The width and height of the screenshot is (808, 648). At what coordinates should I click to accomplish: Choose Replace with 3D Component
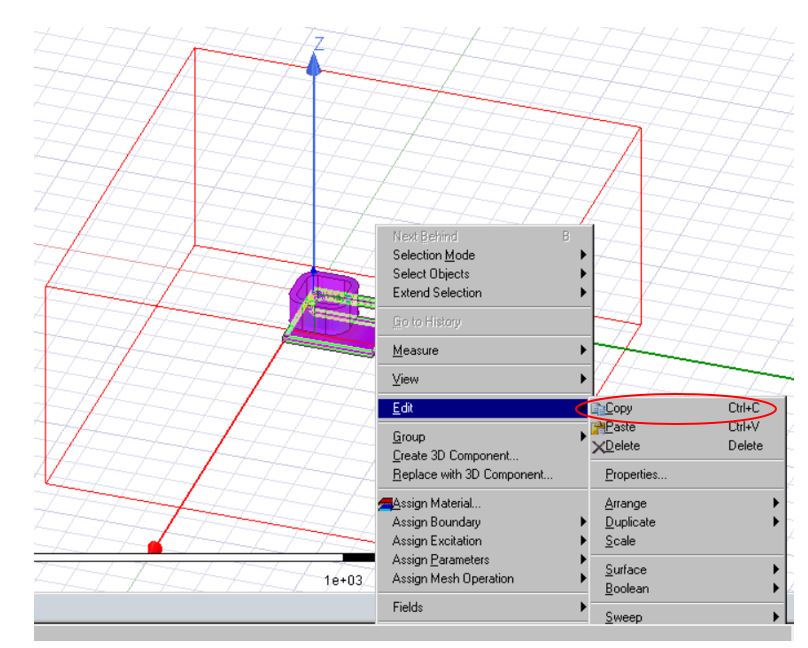tap(483, 475)
